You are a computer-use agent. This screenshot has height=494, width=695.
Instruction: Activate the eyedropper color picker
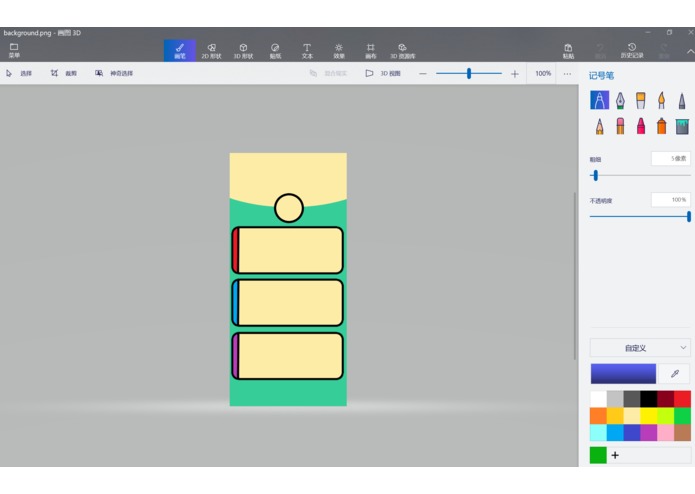675,373
